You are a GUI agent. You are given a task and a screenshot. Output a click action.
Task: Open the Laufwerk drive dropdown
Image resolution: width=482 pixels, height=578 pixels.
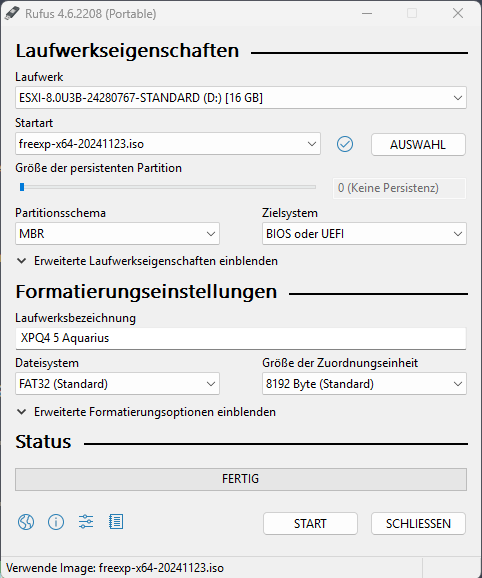tap(241, 98)
